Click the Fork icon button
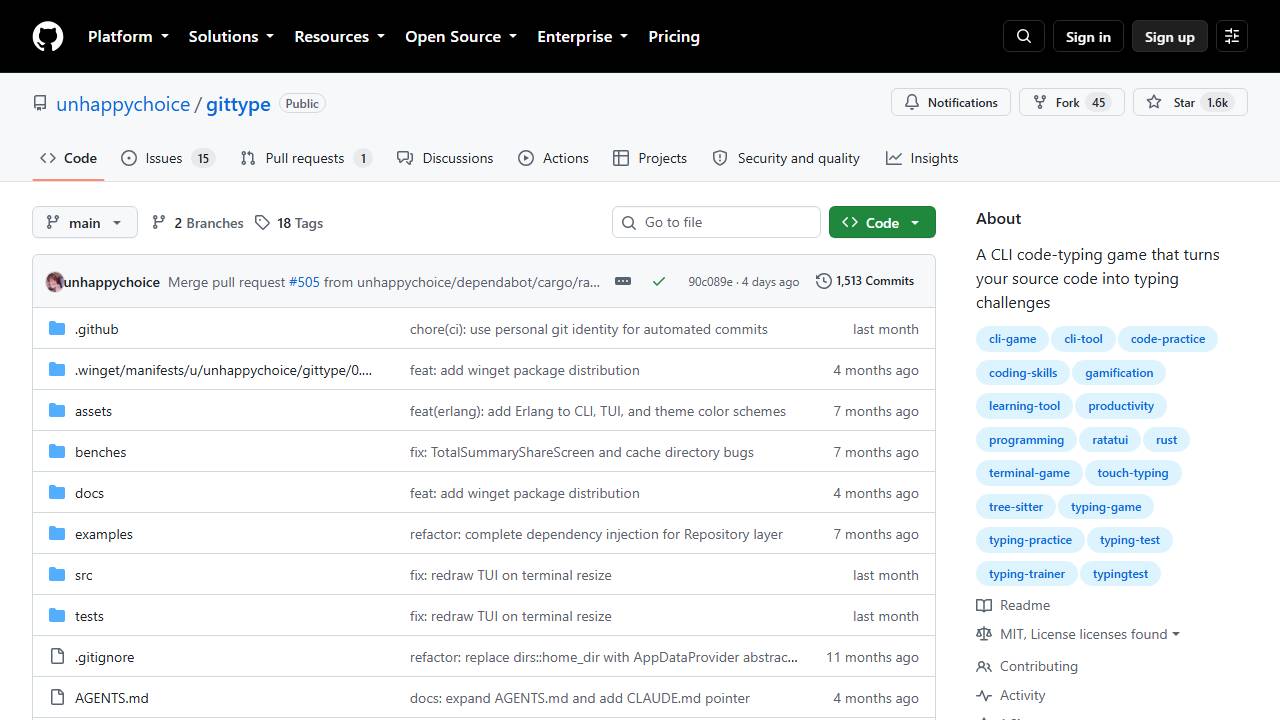Viewport: 1280px width, 720px height. click(x=1072, y=102)
